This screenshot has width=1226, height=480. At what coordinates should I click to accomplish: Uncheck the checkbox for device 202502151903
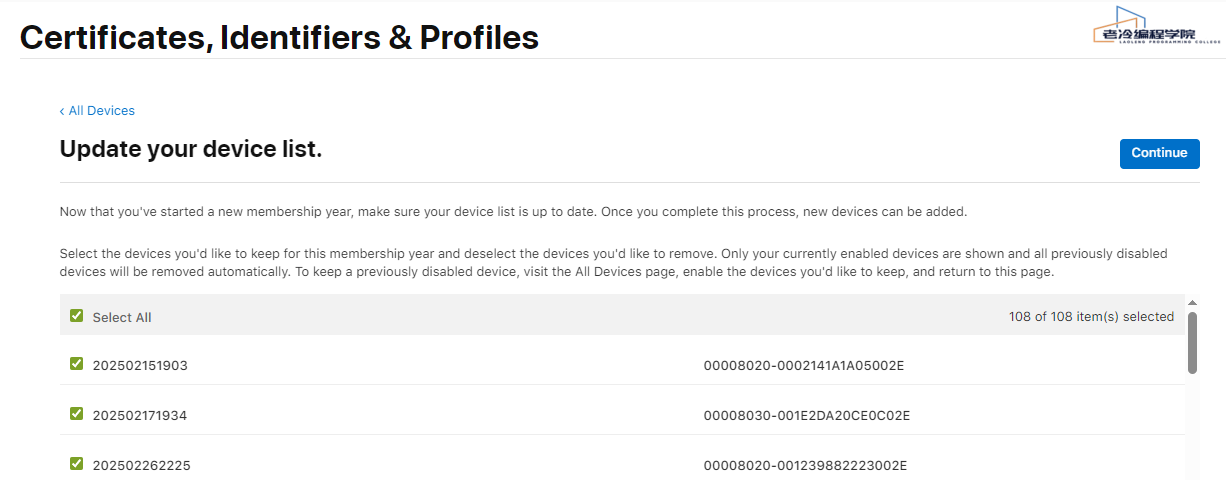click(x=77, y=364)
